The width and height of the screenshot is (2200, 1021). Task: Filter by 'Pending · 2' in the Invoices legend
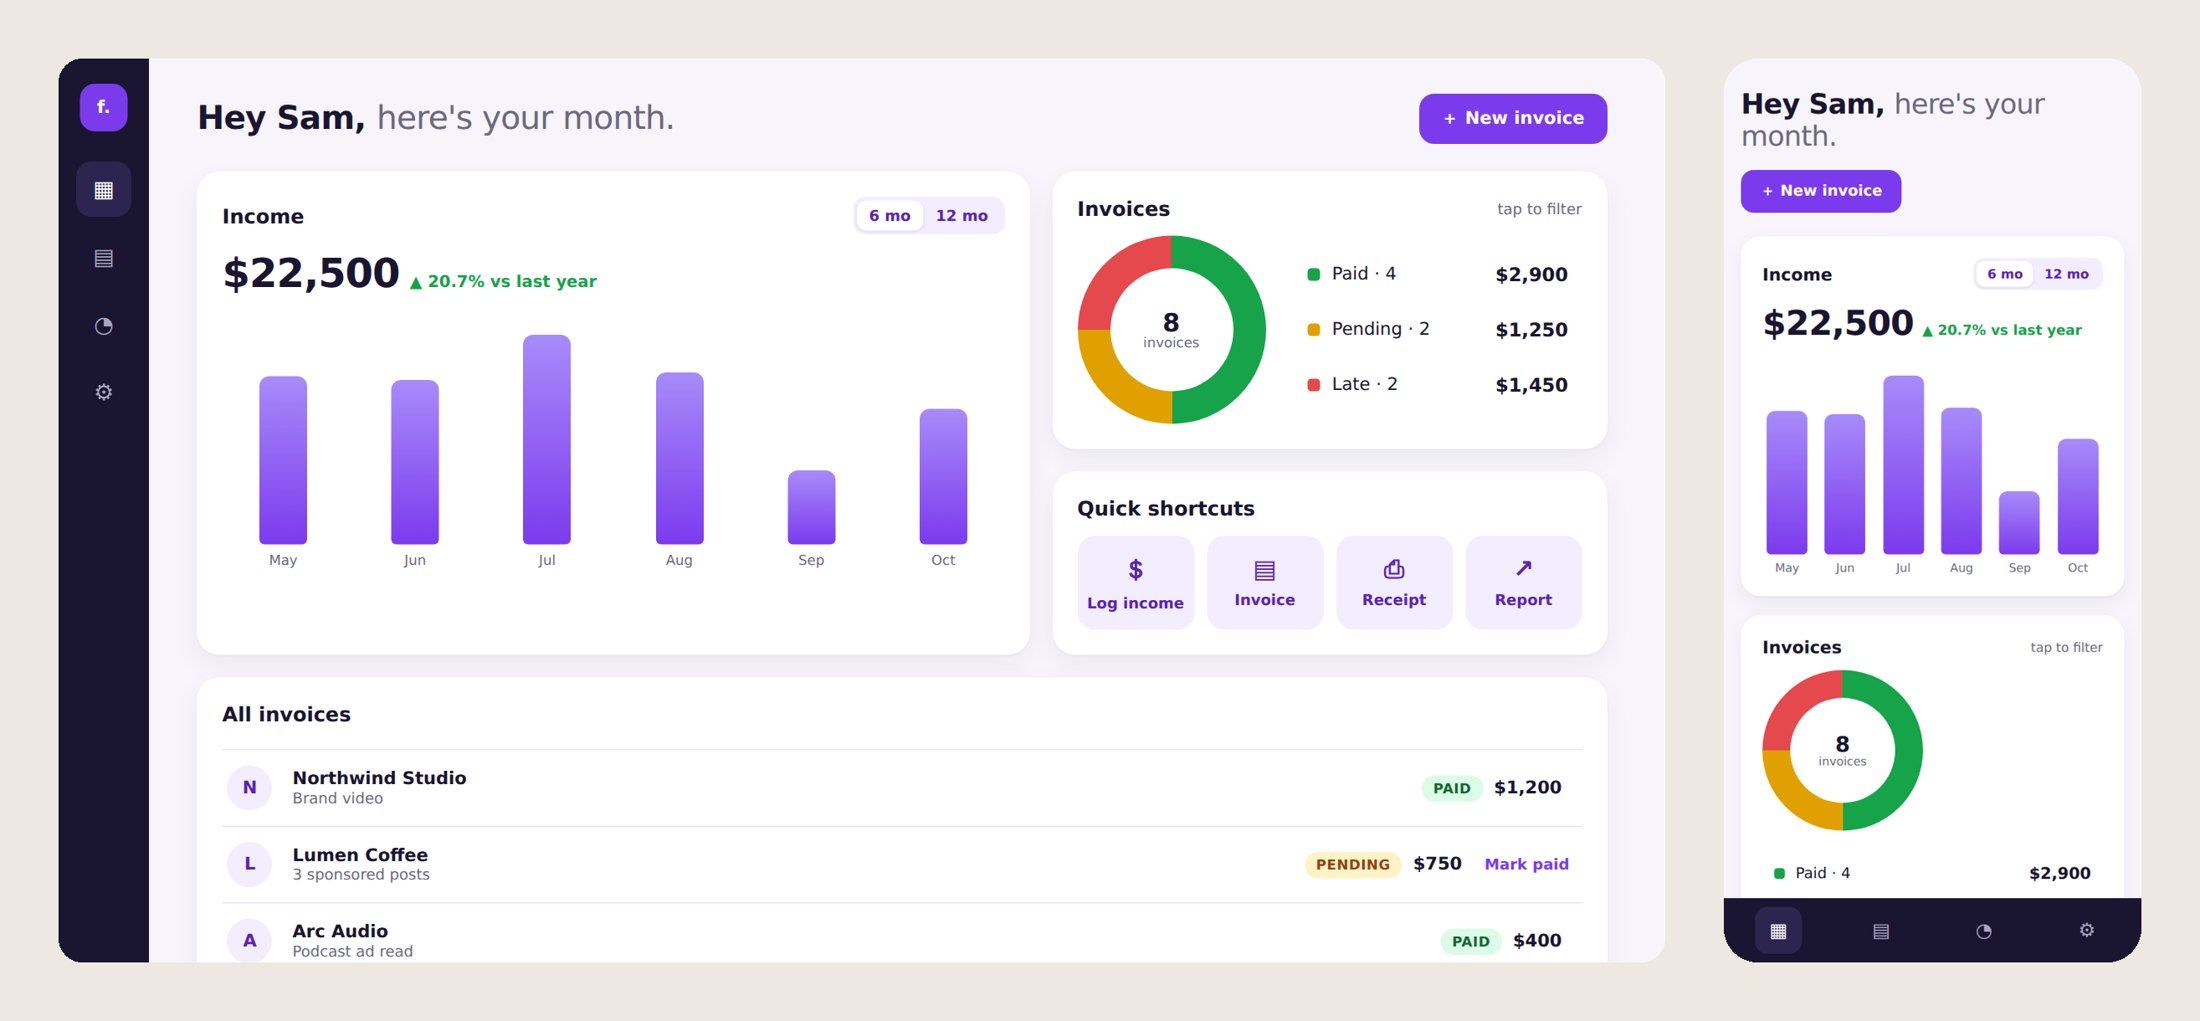point(1439,329)
